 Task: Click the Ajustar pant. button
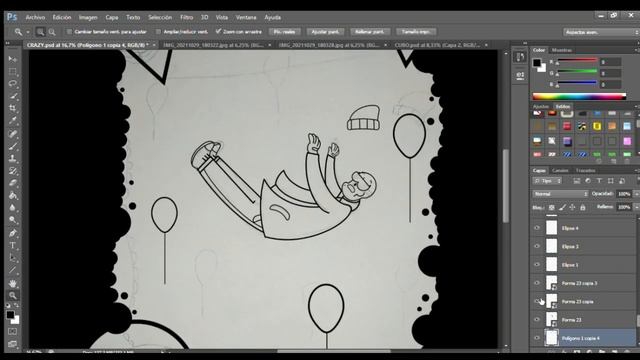(x=325, y=32)
